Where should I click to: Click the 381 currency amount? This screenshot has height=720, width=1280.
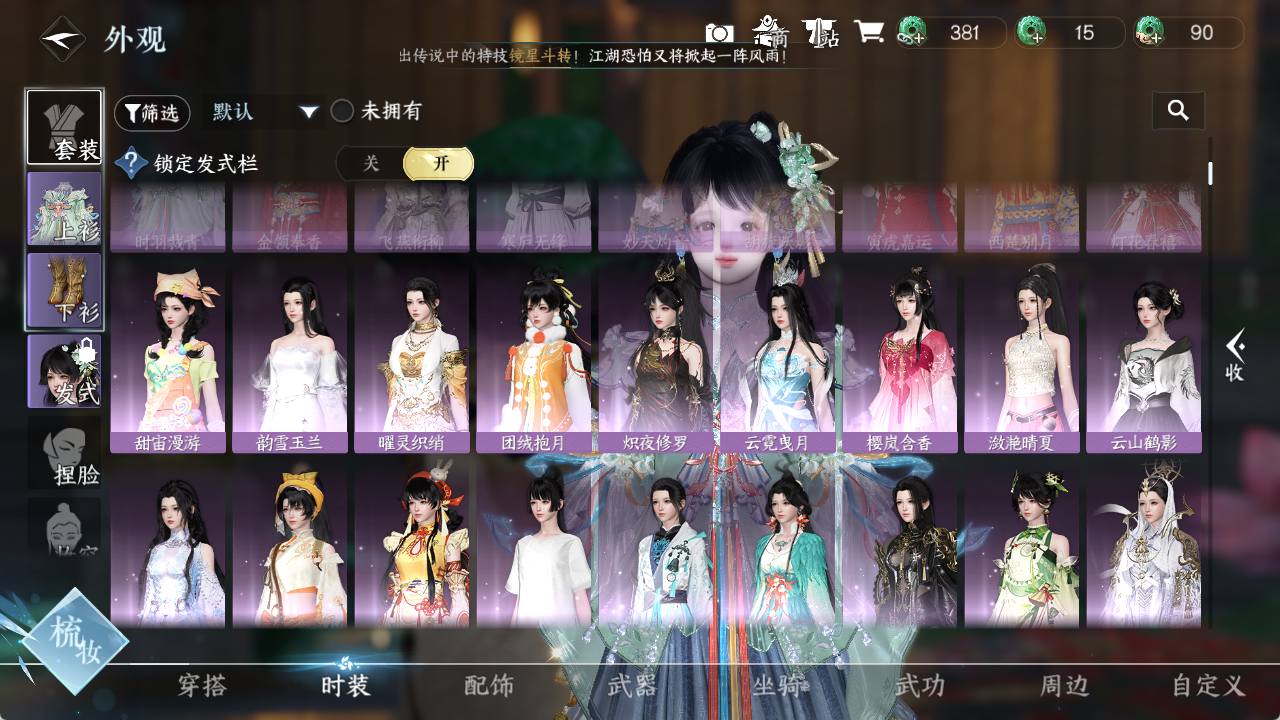tap(964, 33)
